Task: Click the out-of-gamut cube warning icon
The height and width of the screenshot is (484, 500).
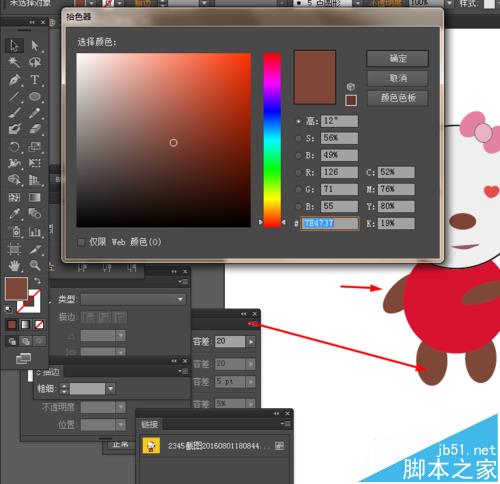Action: pos(350,87)
